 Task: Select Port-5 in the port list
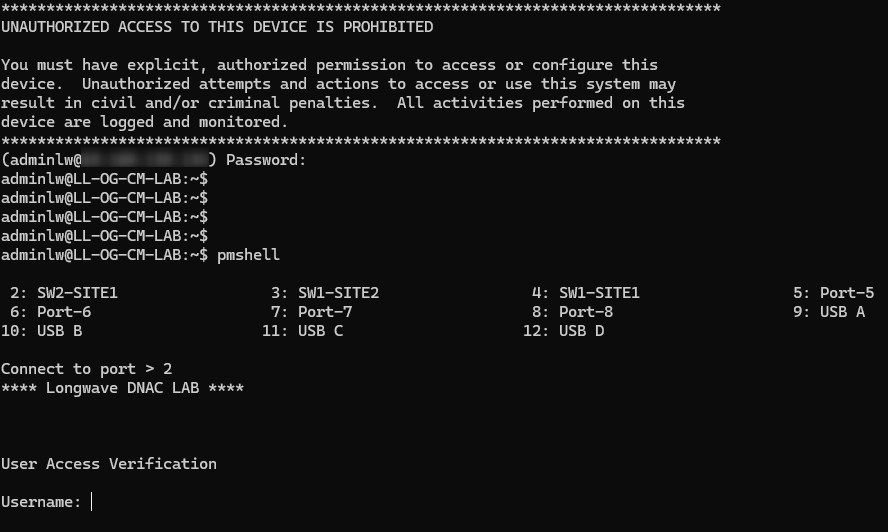tap(846, 293)
